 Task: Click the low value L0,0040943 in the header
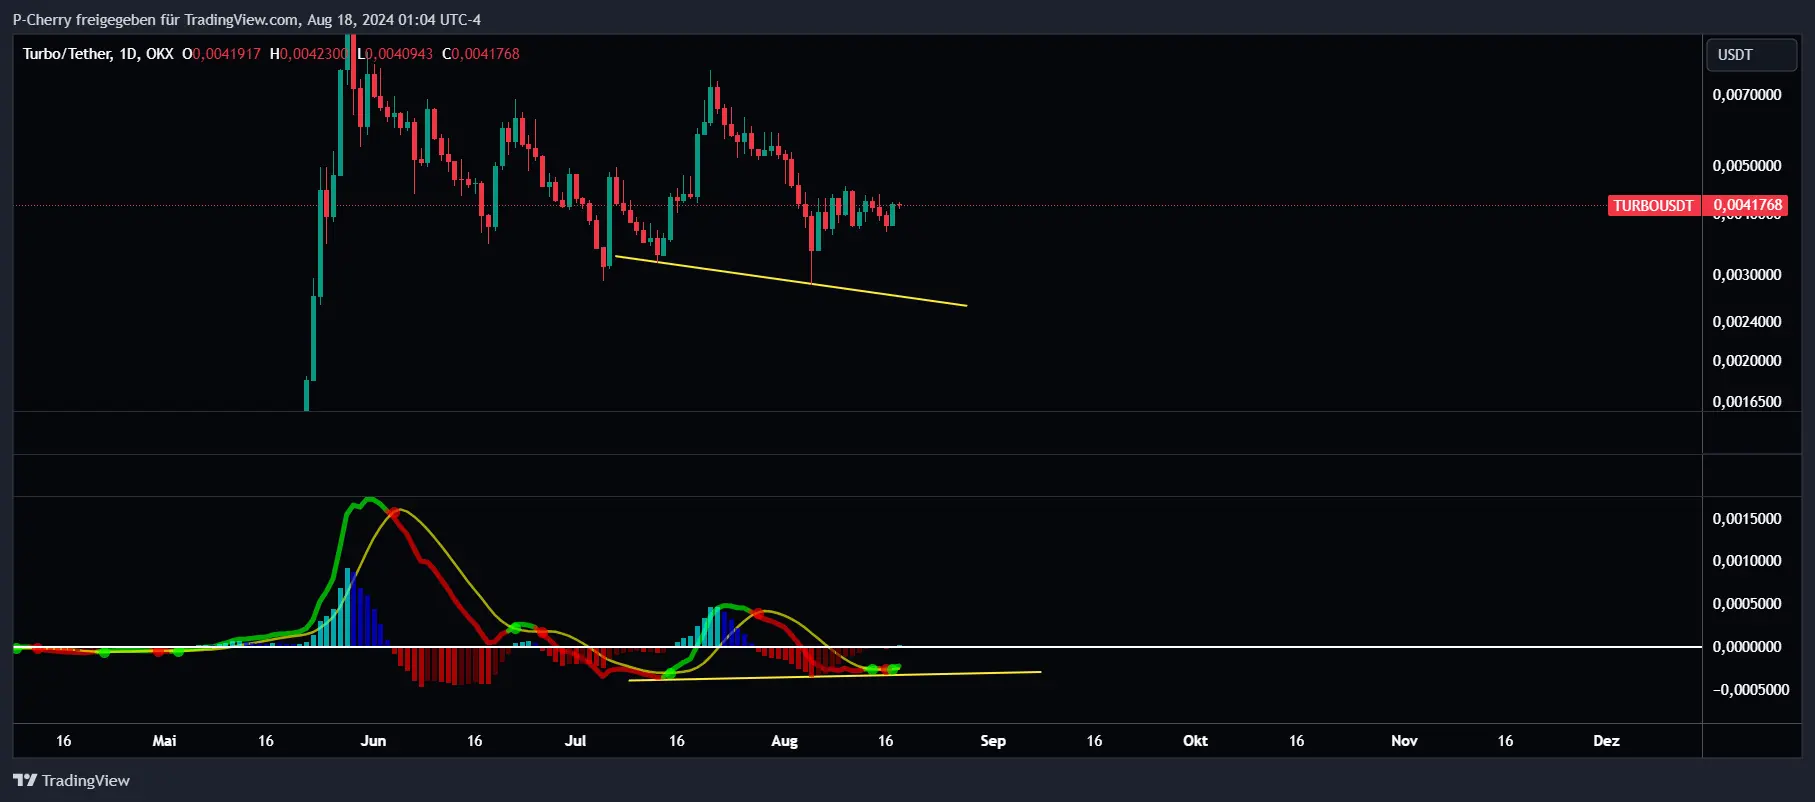click(395, 54)
